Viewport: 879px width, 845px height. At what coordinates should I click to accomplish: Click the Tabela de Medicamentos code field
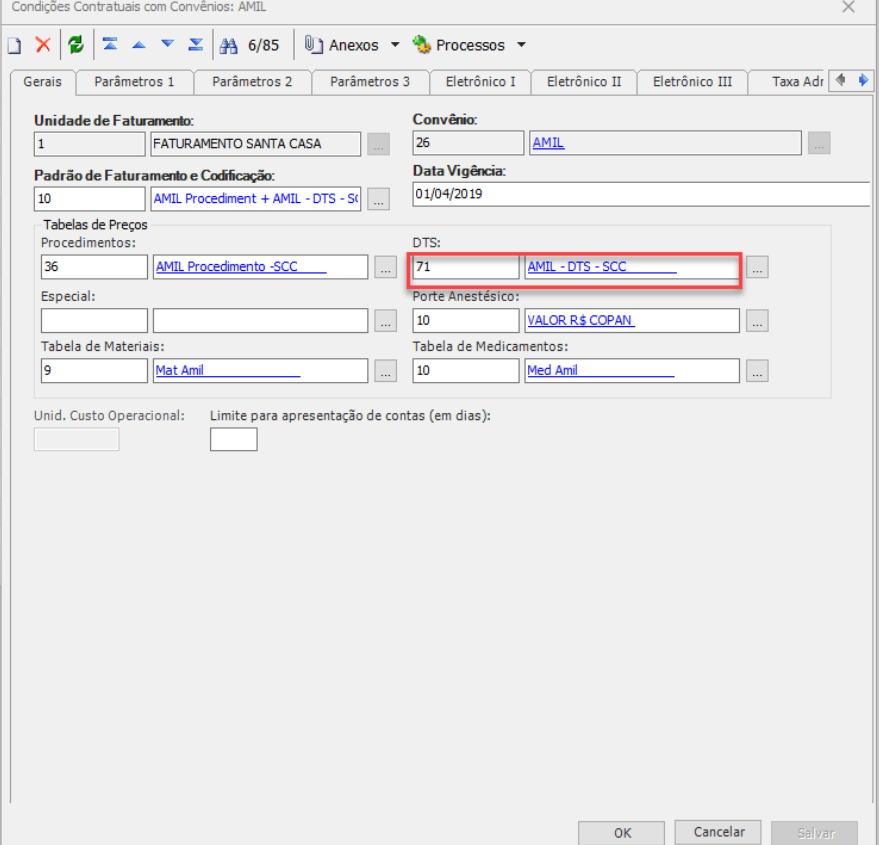pos(466,371)
